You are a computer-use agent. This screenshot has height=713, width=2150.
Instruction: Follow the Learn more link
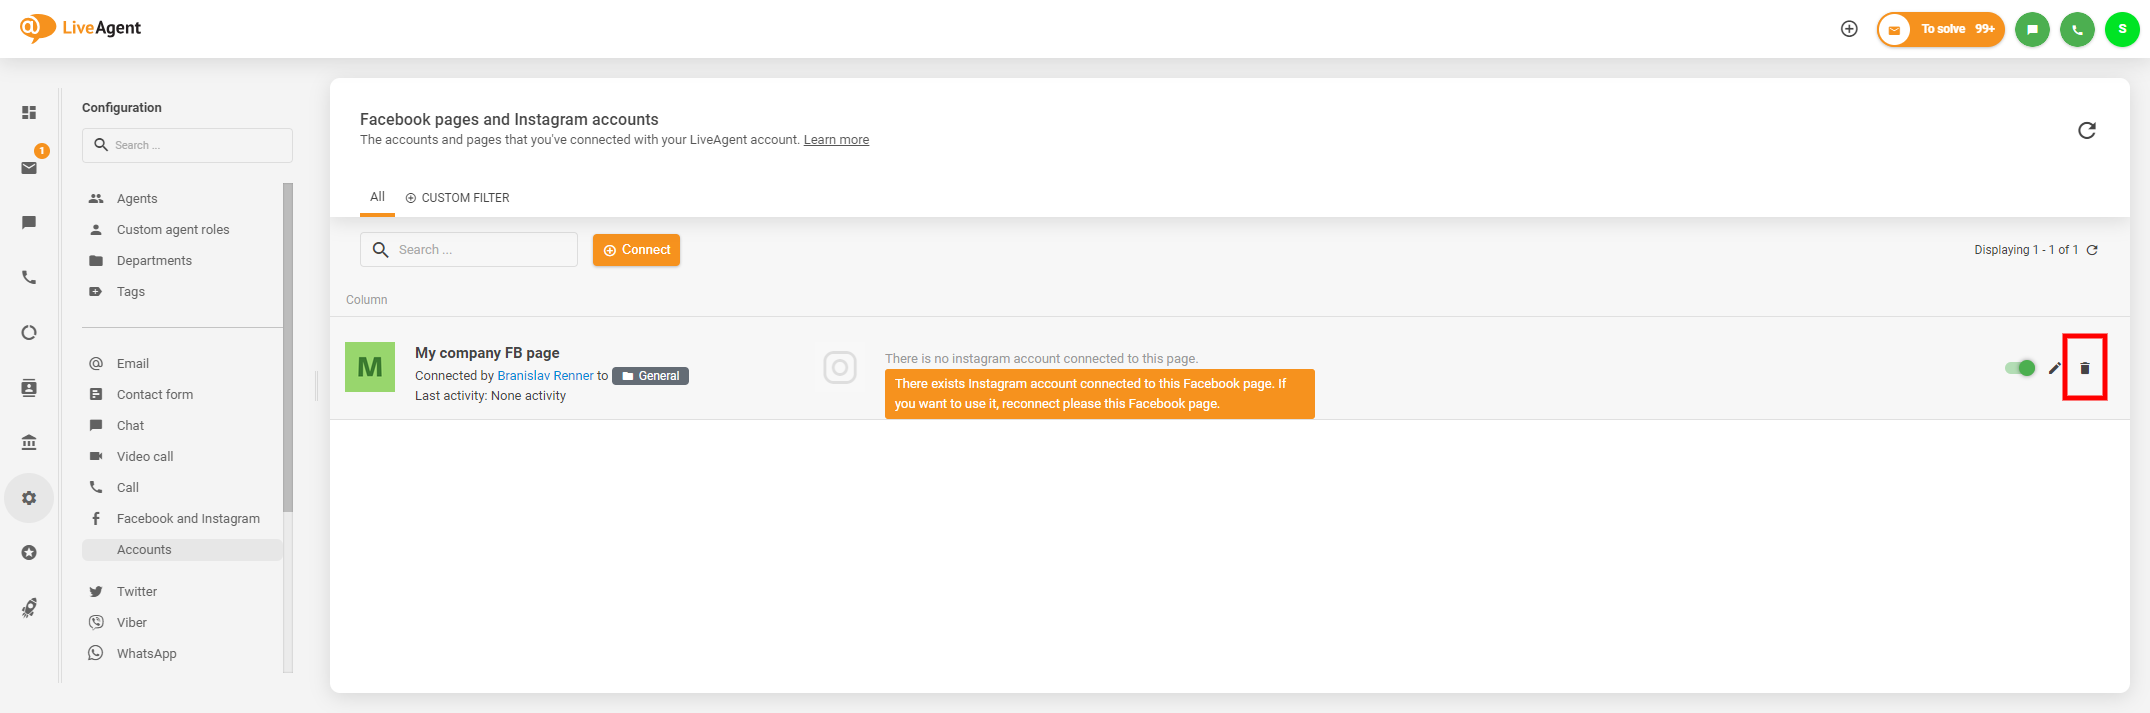(x=836, y=140)
